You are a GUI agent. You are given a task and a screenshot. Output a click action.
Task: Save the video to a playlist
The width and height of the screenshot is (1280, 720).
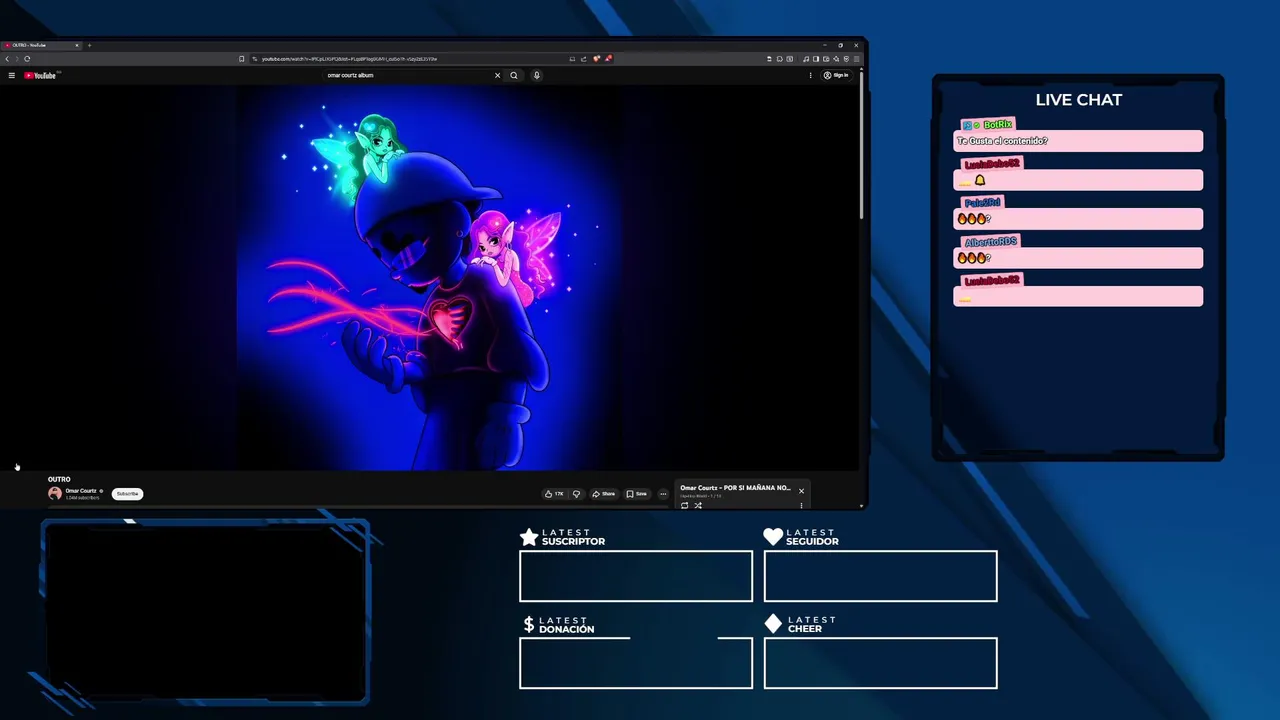(637, 494)
